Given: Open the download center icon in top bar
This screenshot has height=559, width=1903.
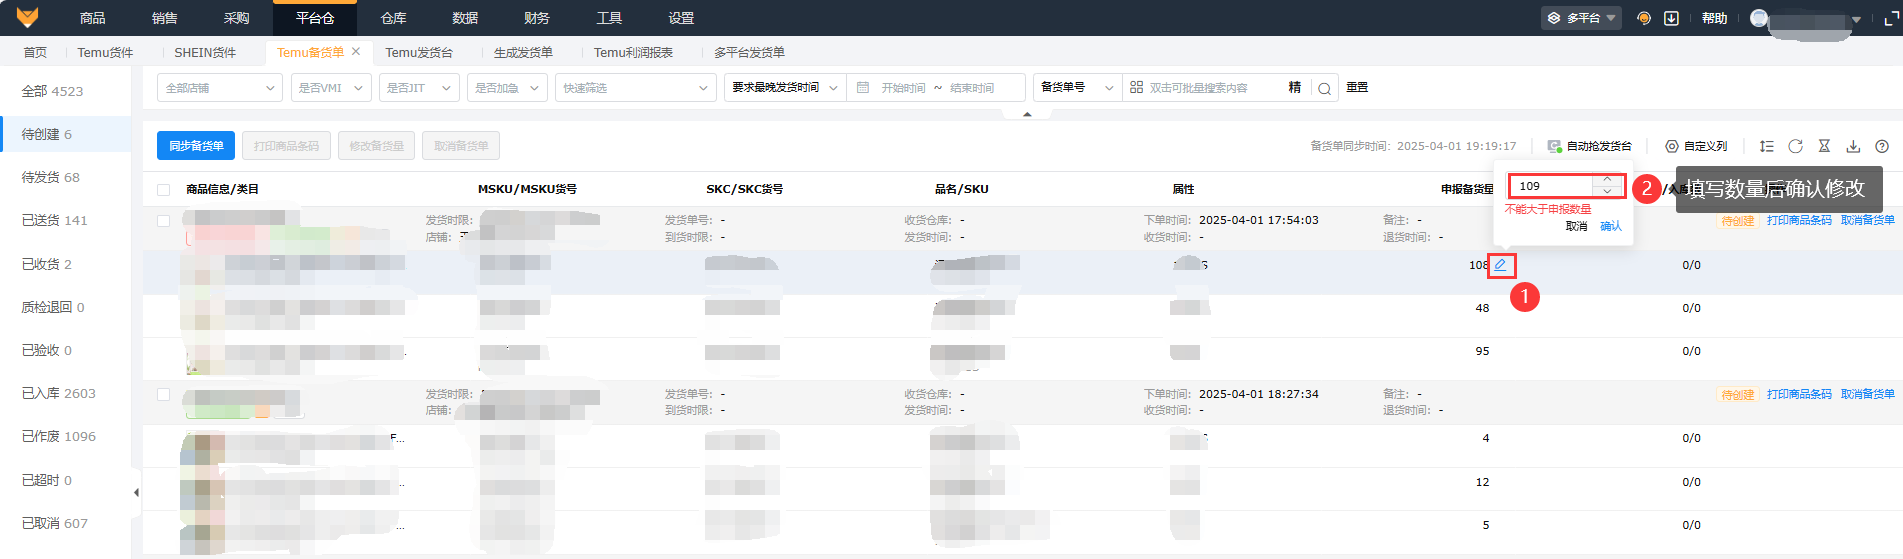Looking at the screenshot, I should coord(1671,18).
